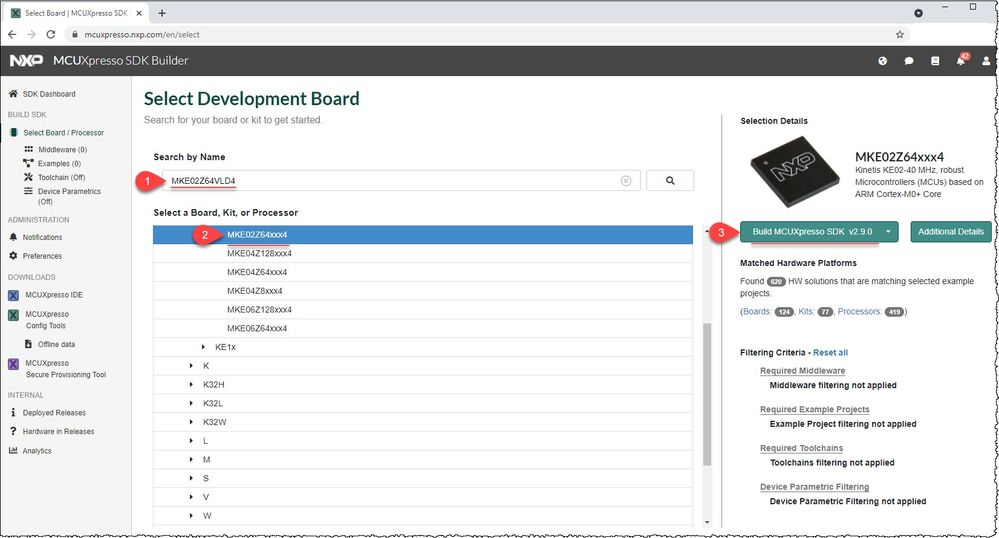Click the processor list scrollbar thumb
The image size is (999, 538).
pos(707,394)
